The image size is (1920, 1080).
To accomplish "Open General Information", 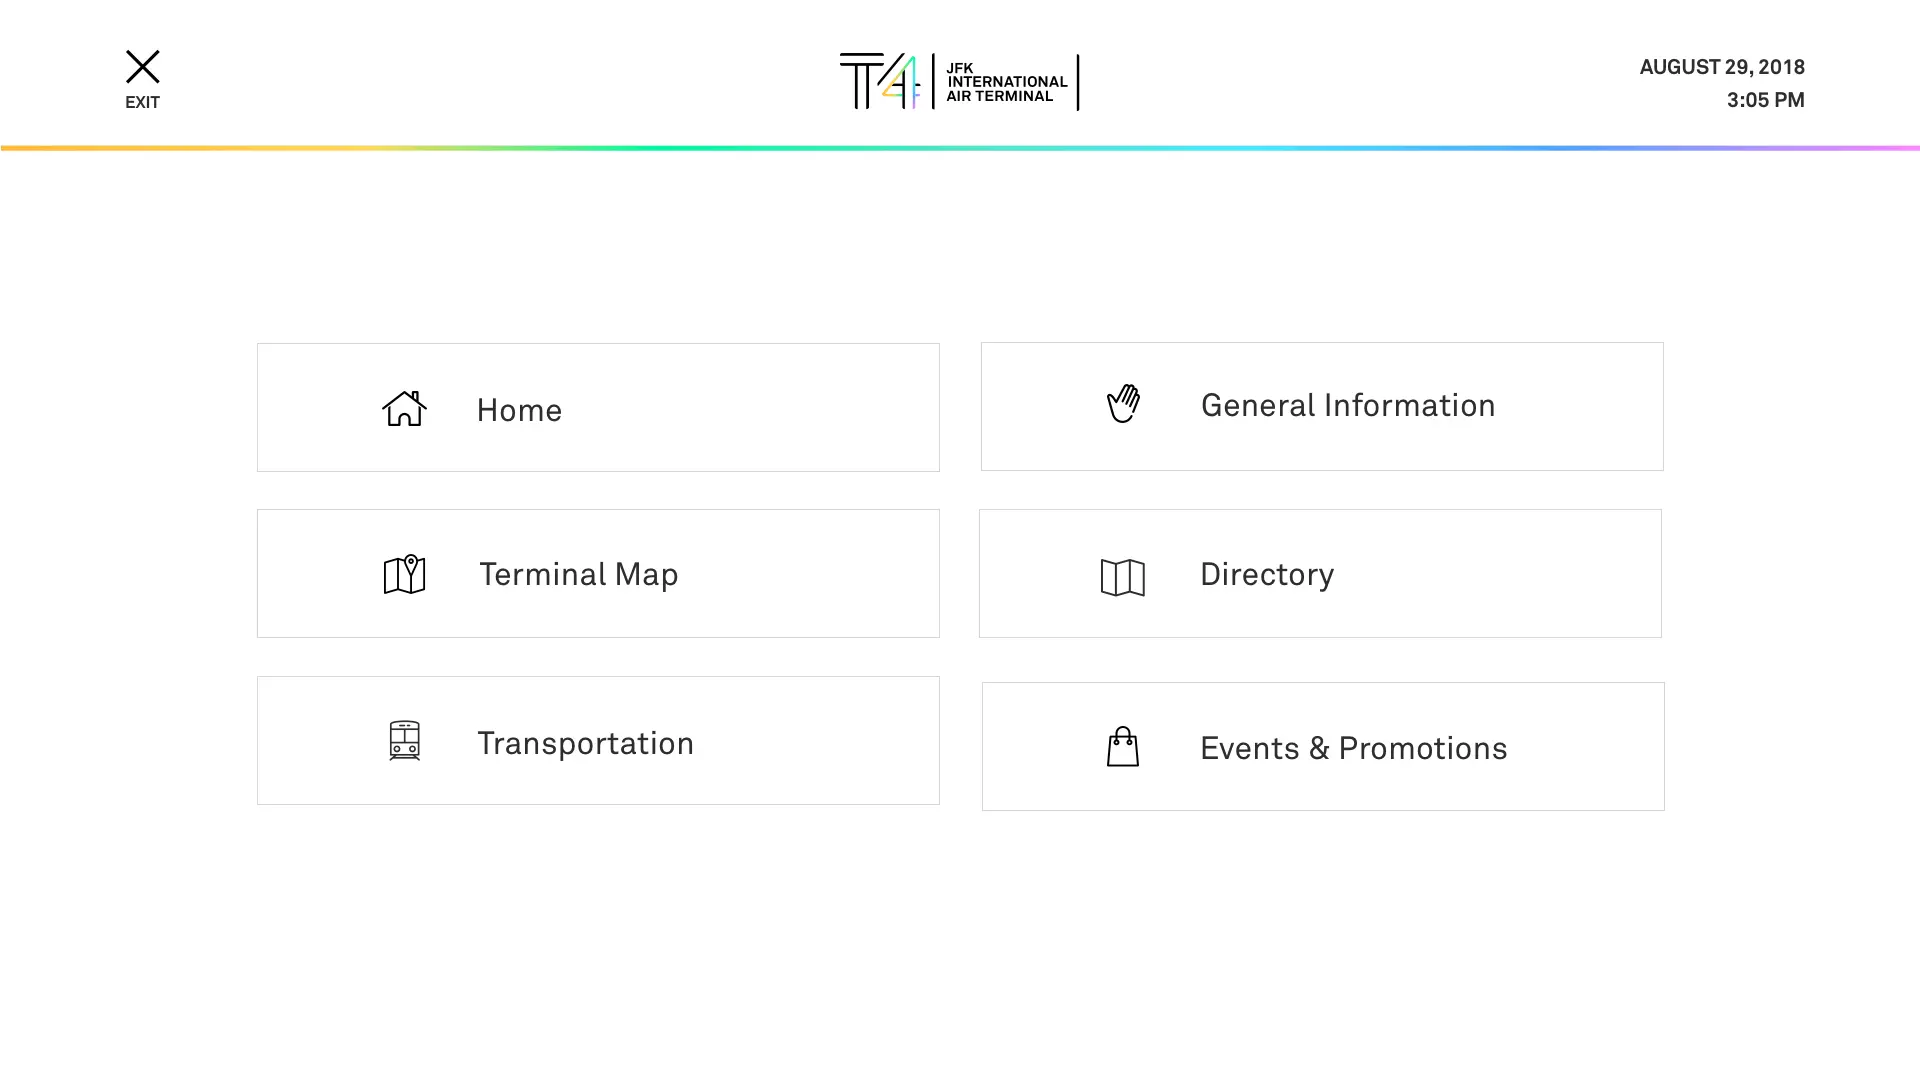I will point(1322,406).
